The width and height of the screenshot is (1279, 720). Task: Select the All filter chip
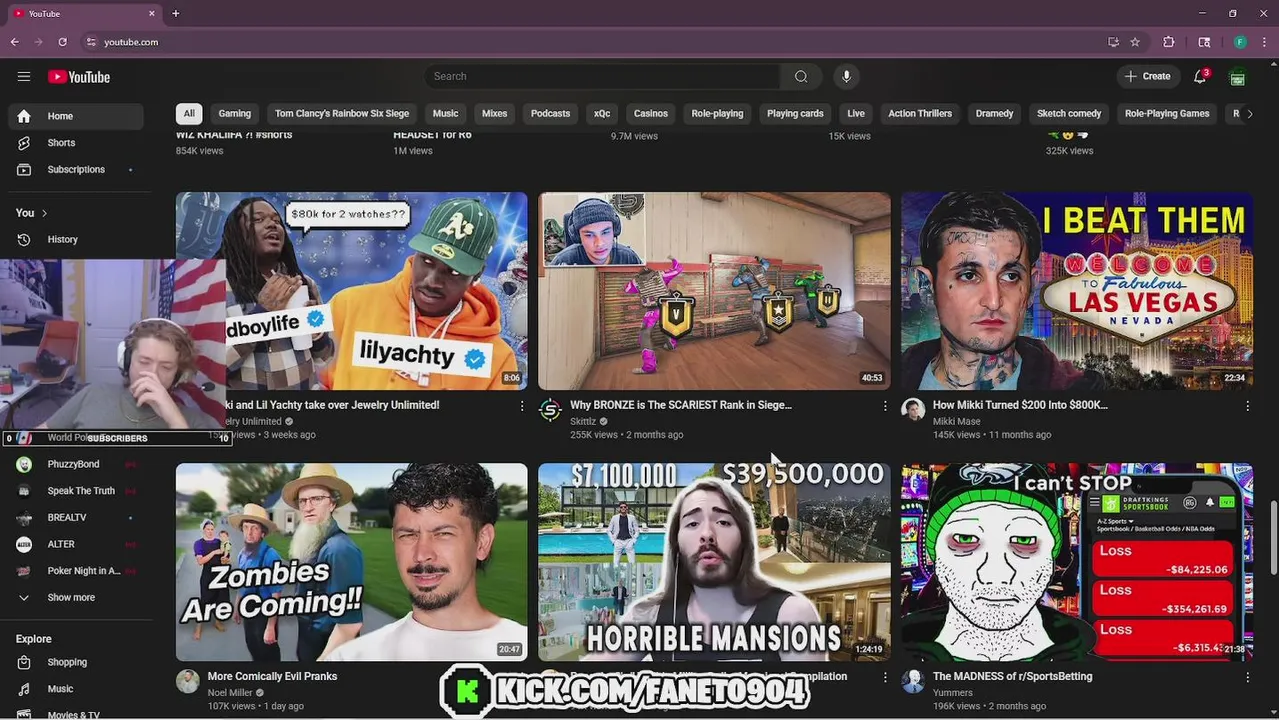coord(189,114)
